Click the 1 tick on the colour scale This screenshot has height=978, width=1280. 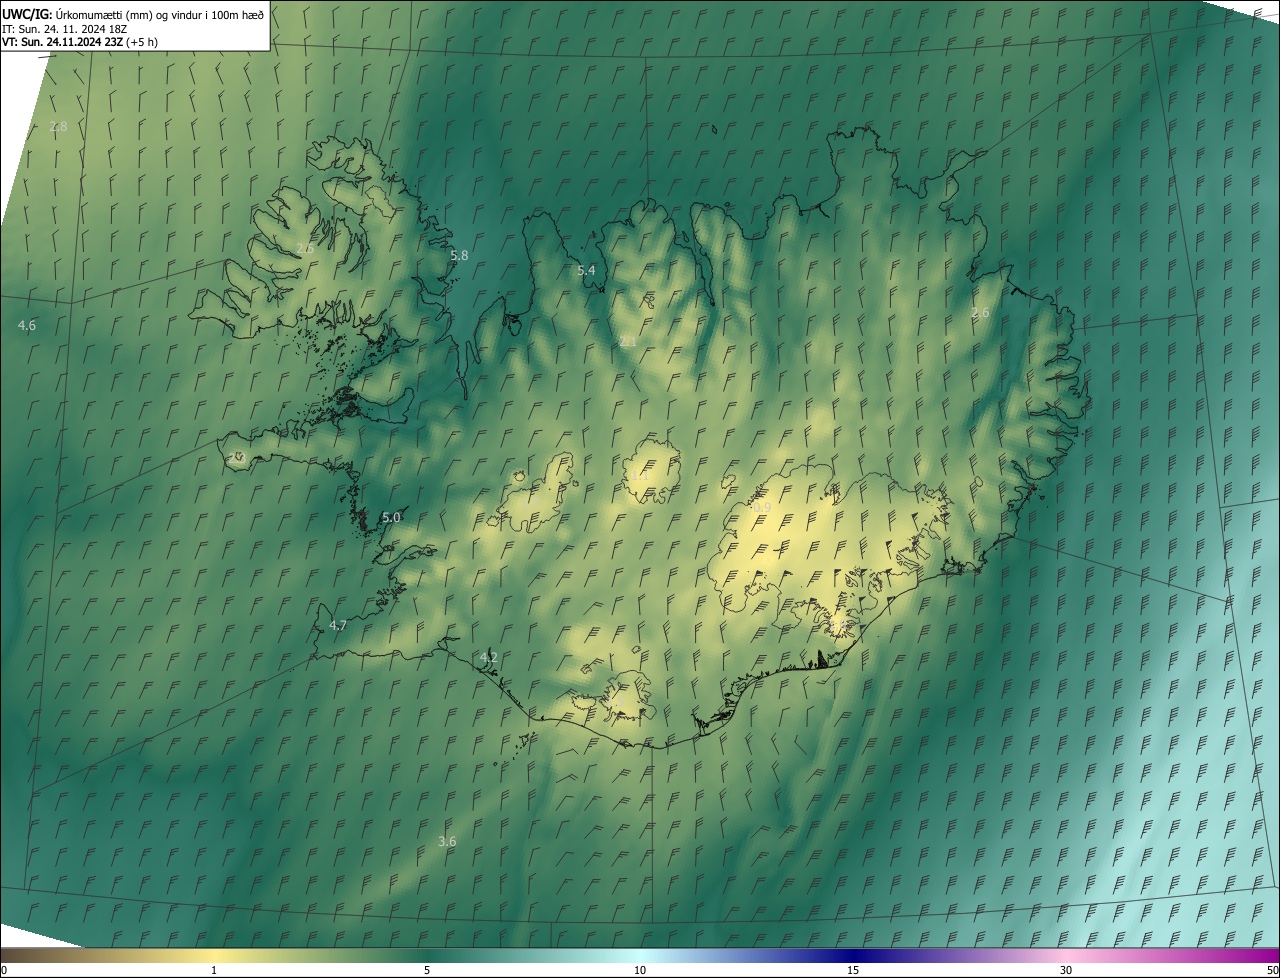coord(214,971)
